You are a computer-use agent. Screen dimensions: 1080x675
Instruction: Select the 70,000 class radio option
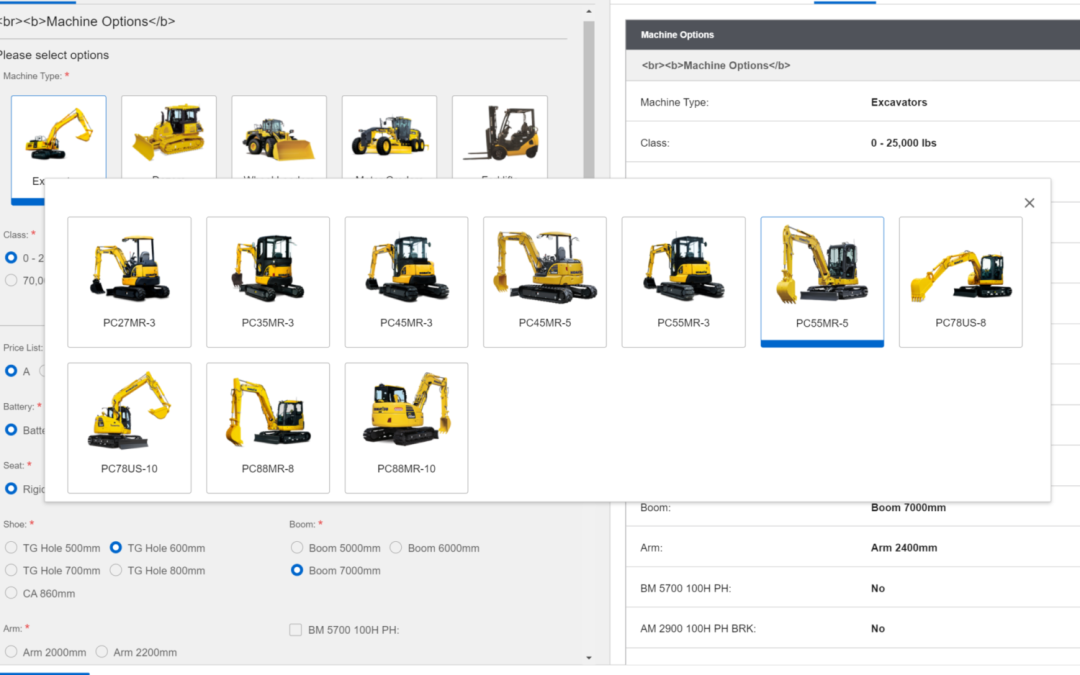coord(11,280)
